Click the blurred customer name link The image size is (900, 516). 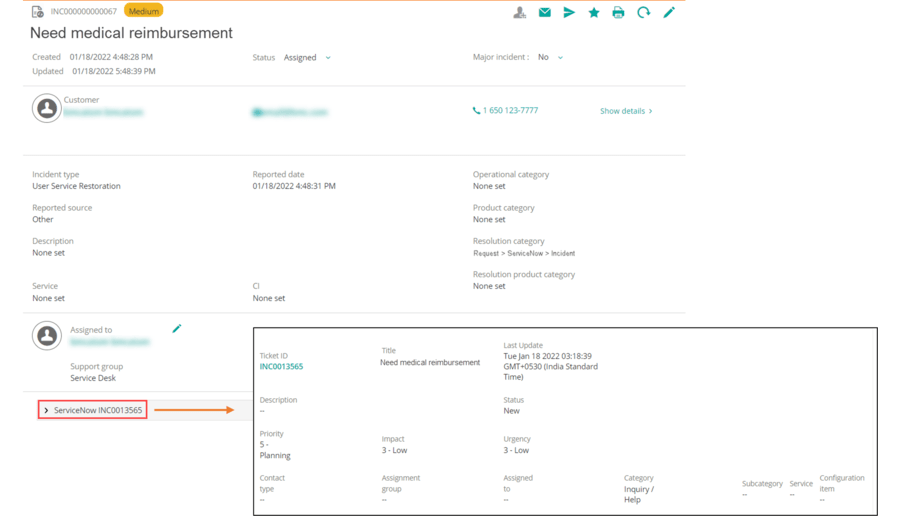click(x=103, y=113)
